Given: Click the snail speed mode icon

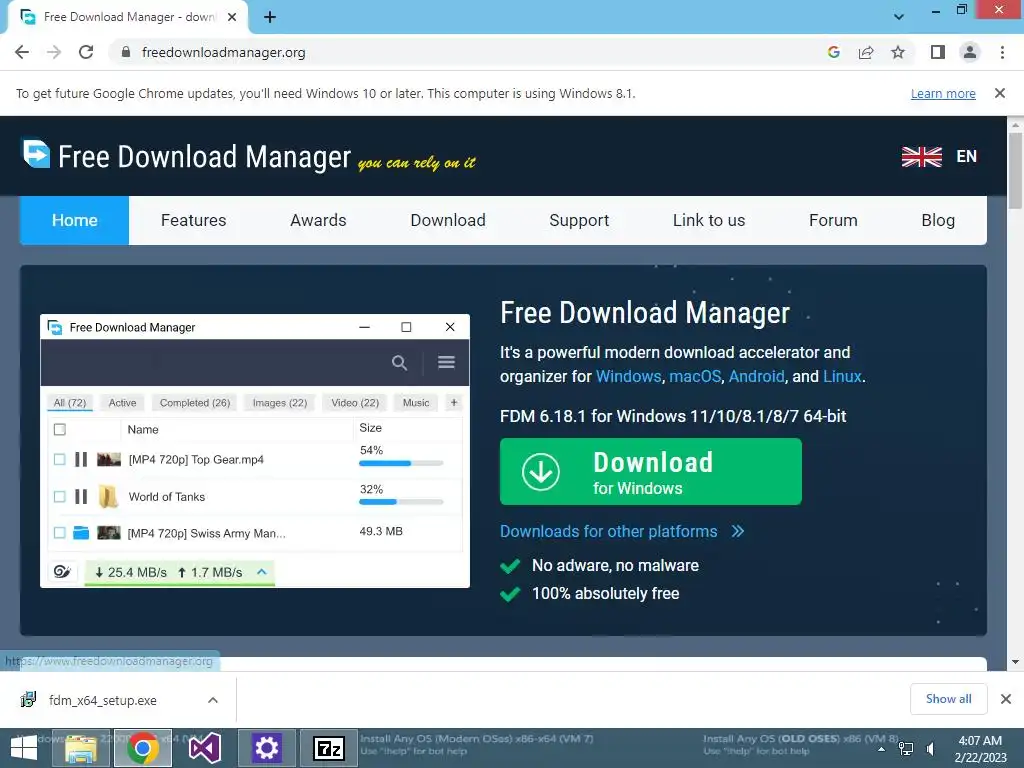Looking at the screenshot, I should pos(62,572).
